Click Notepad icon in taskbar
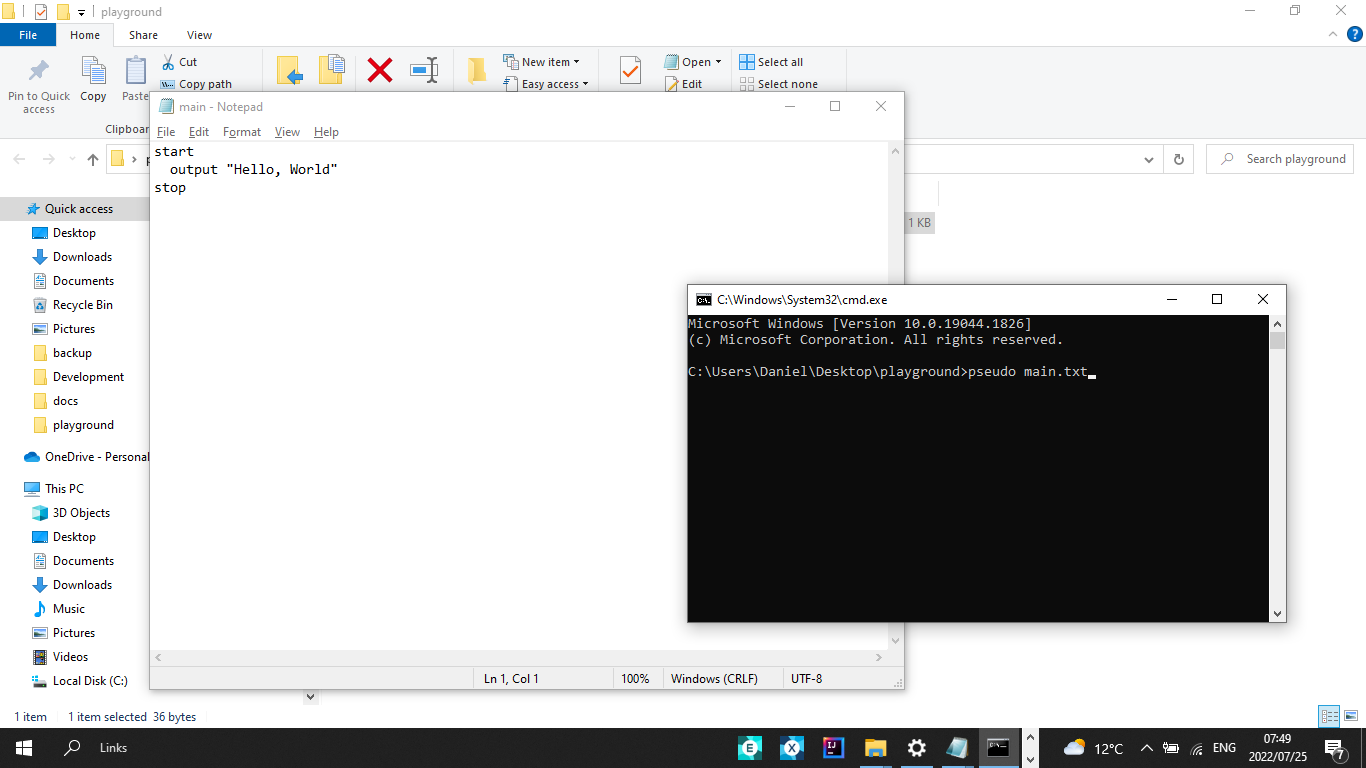The width and height of the screenshot is (1366, 768). [957, 747]
